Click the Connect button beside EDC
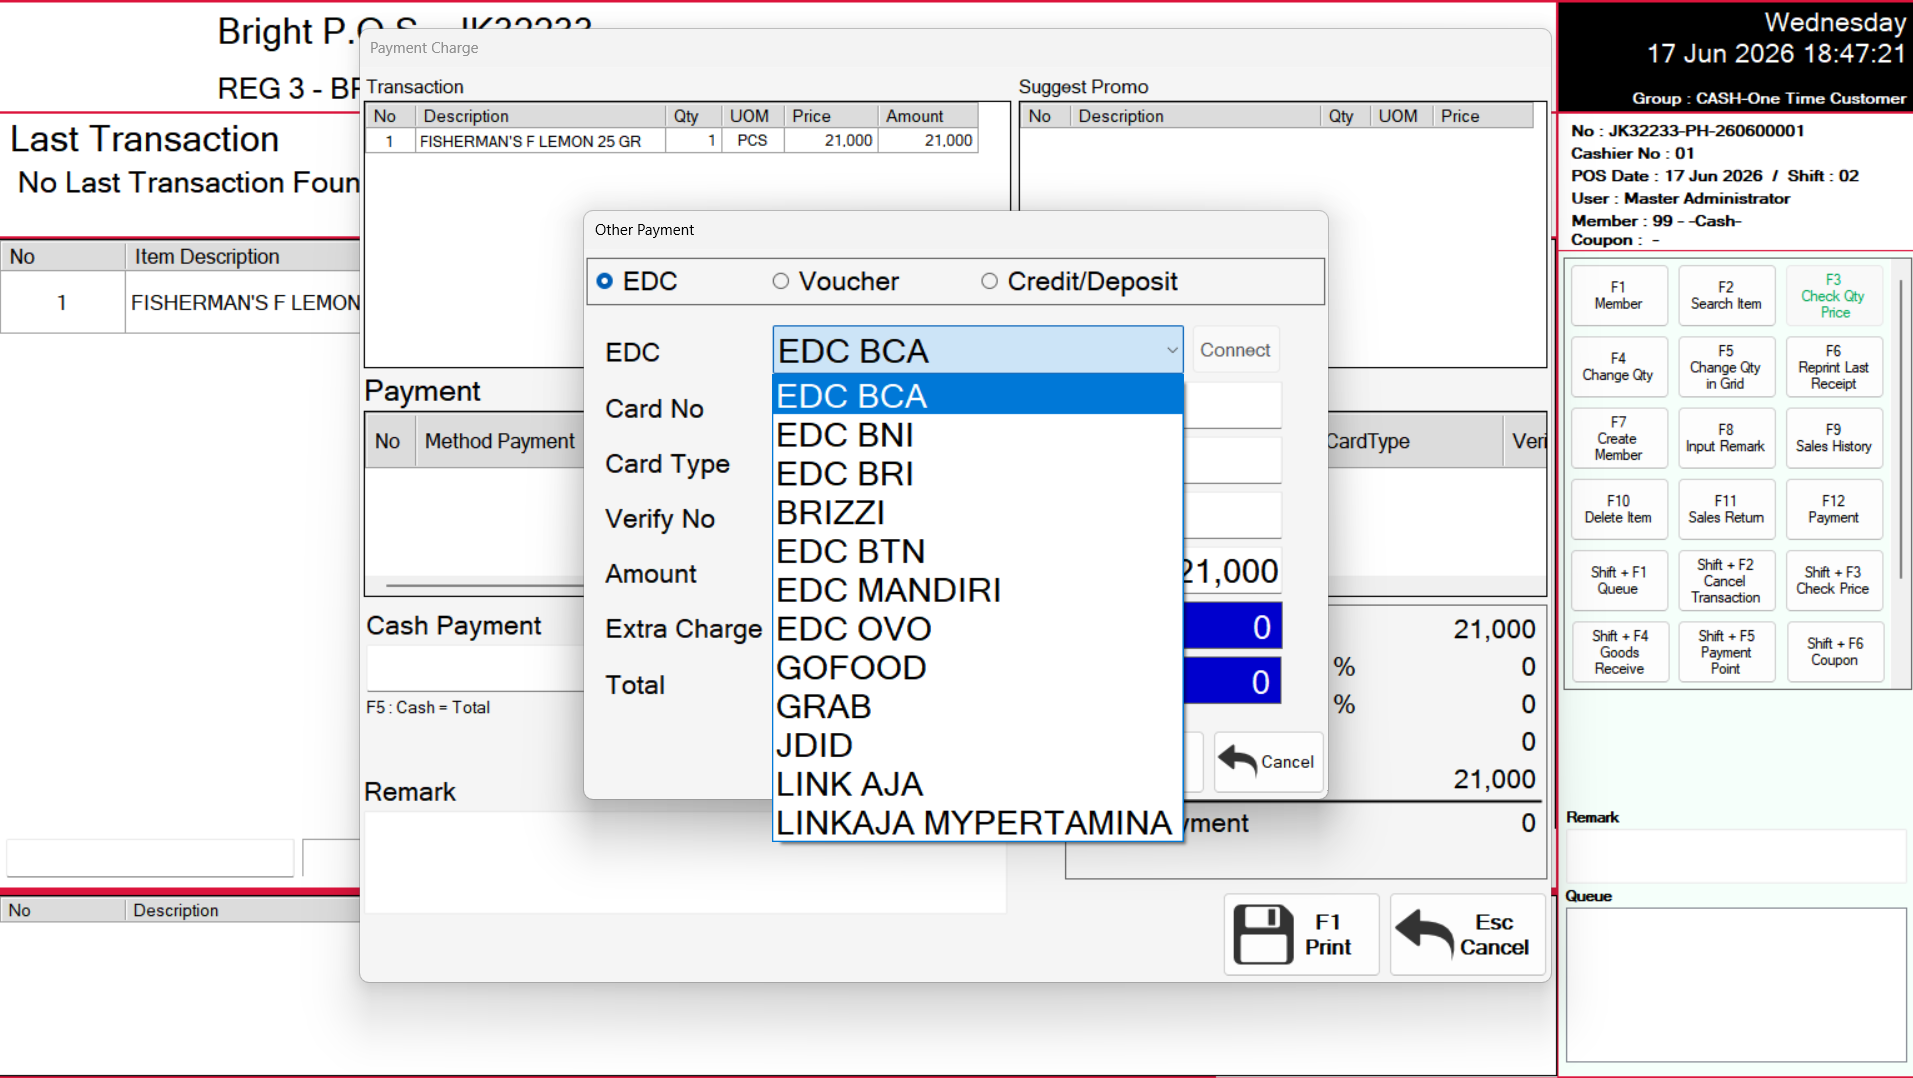The image size is (1913, 1078). pos(1235,350)
